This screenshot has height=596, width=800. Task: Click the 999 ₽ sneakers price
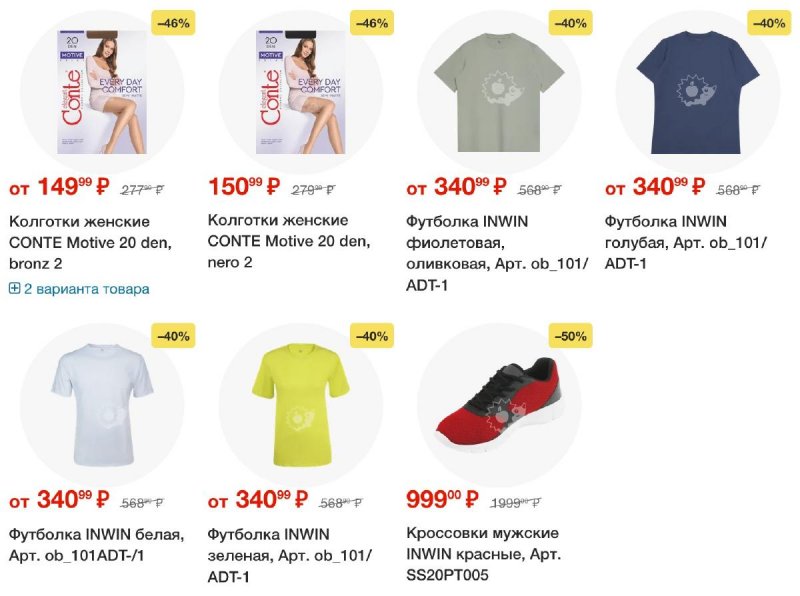pos(442,499)
